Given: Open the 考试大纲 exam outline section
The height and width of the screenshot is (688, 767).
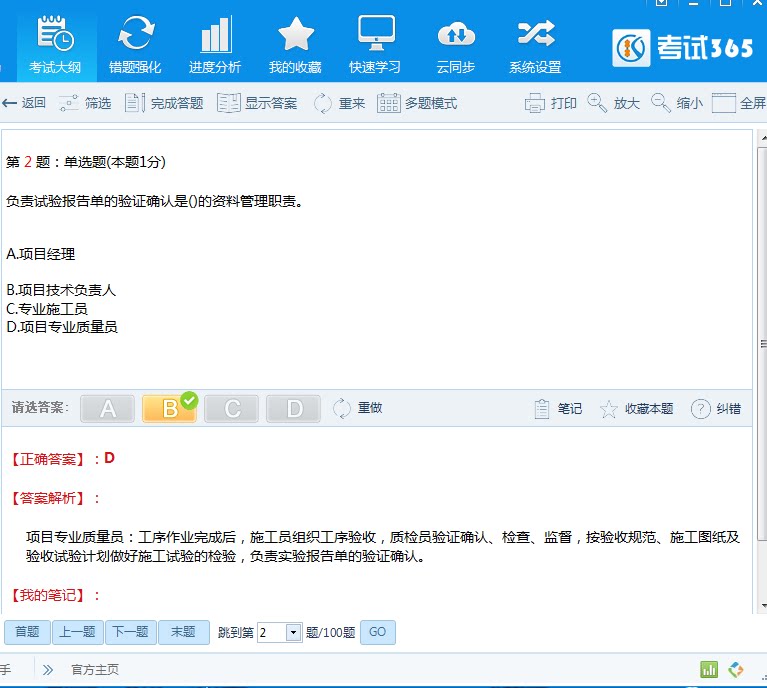Looking at the screenshot, I should click(55, 46).
